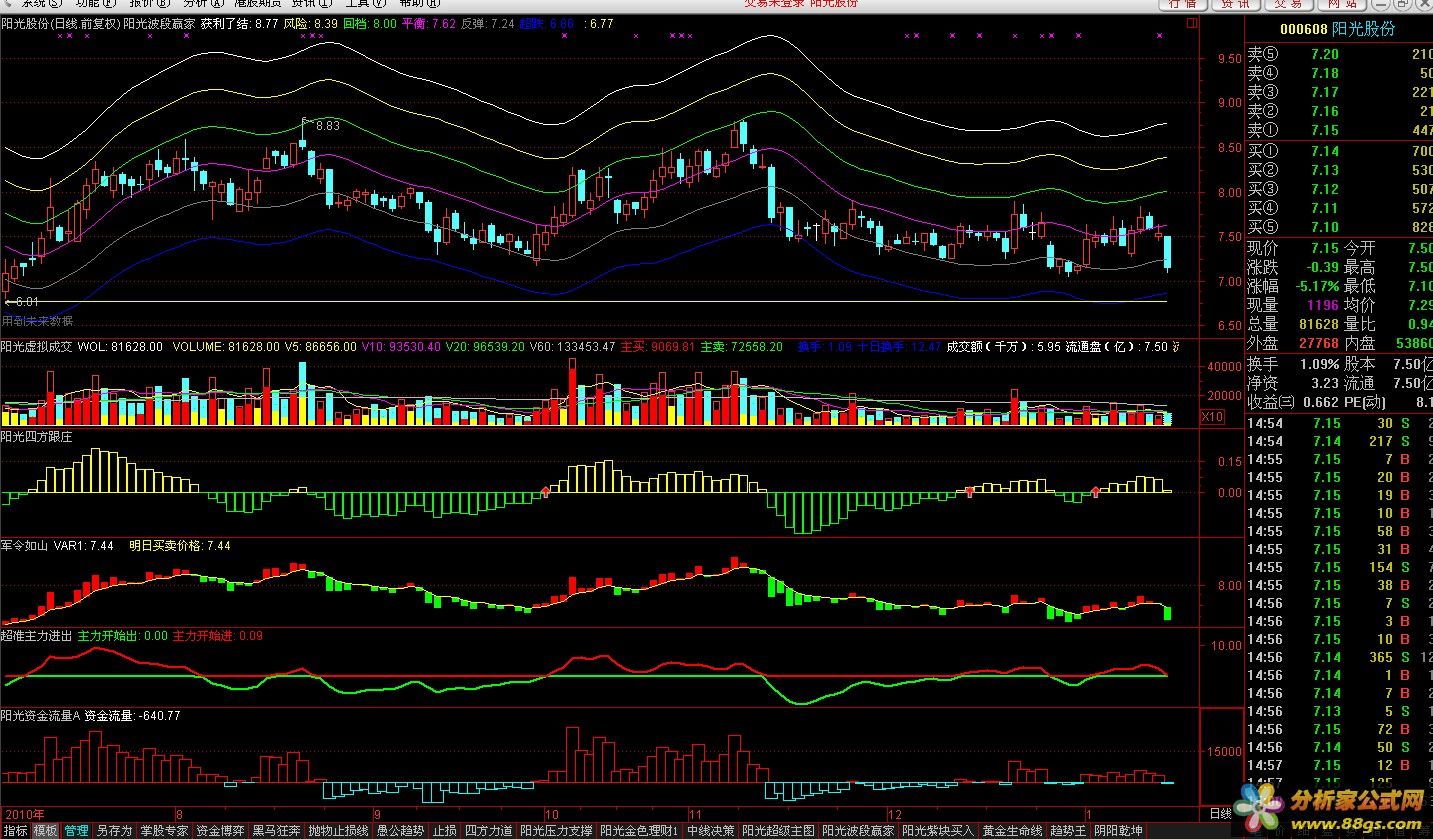Click the 阳光资金流量A panel title
This screenshot has width=1433, height=839.
41,715
